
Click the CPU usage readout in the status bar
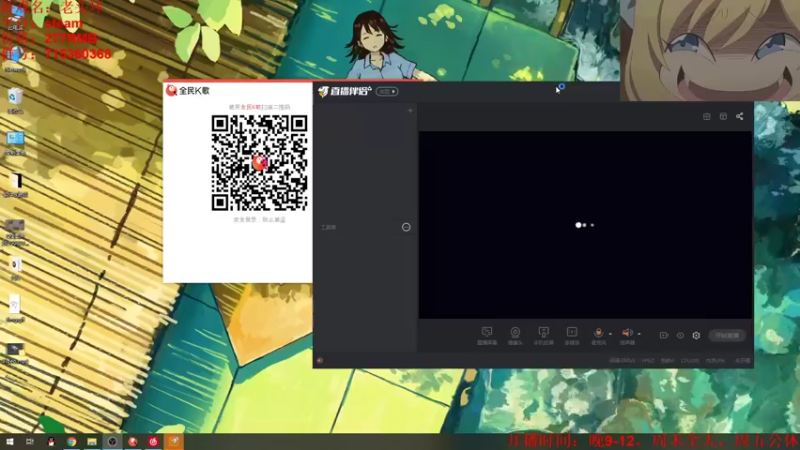coord(690,361)
